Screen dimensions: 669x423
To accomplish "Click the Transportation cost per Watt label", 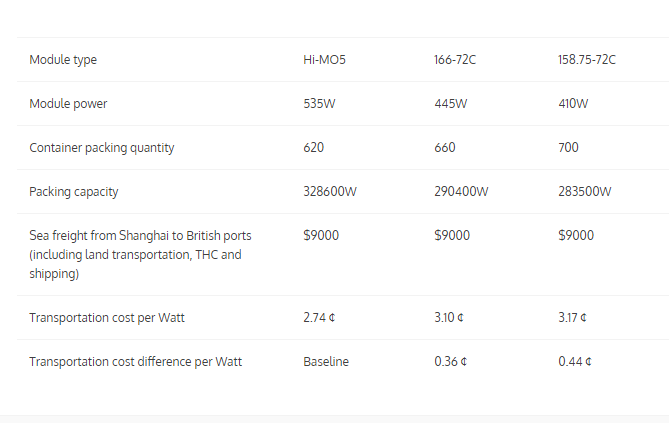I will [x=107, y=318].
